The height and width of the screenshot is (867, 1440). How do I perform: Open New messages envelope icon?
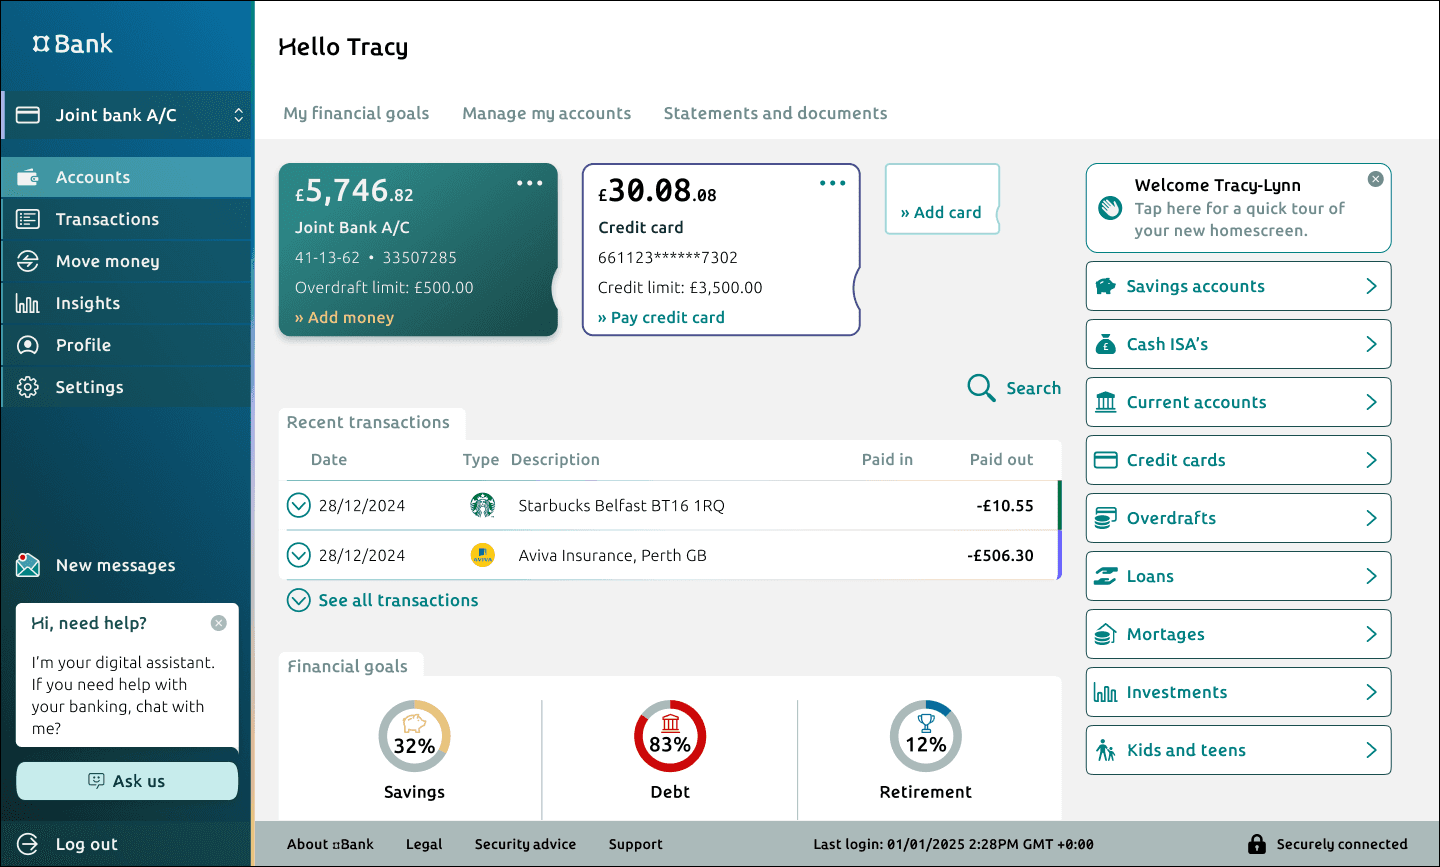coord(28,565)
